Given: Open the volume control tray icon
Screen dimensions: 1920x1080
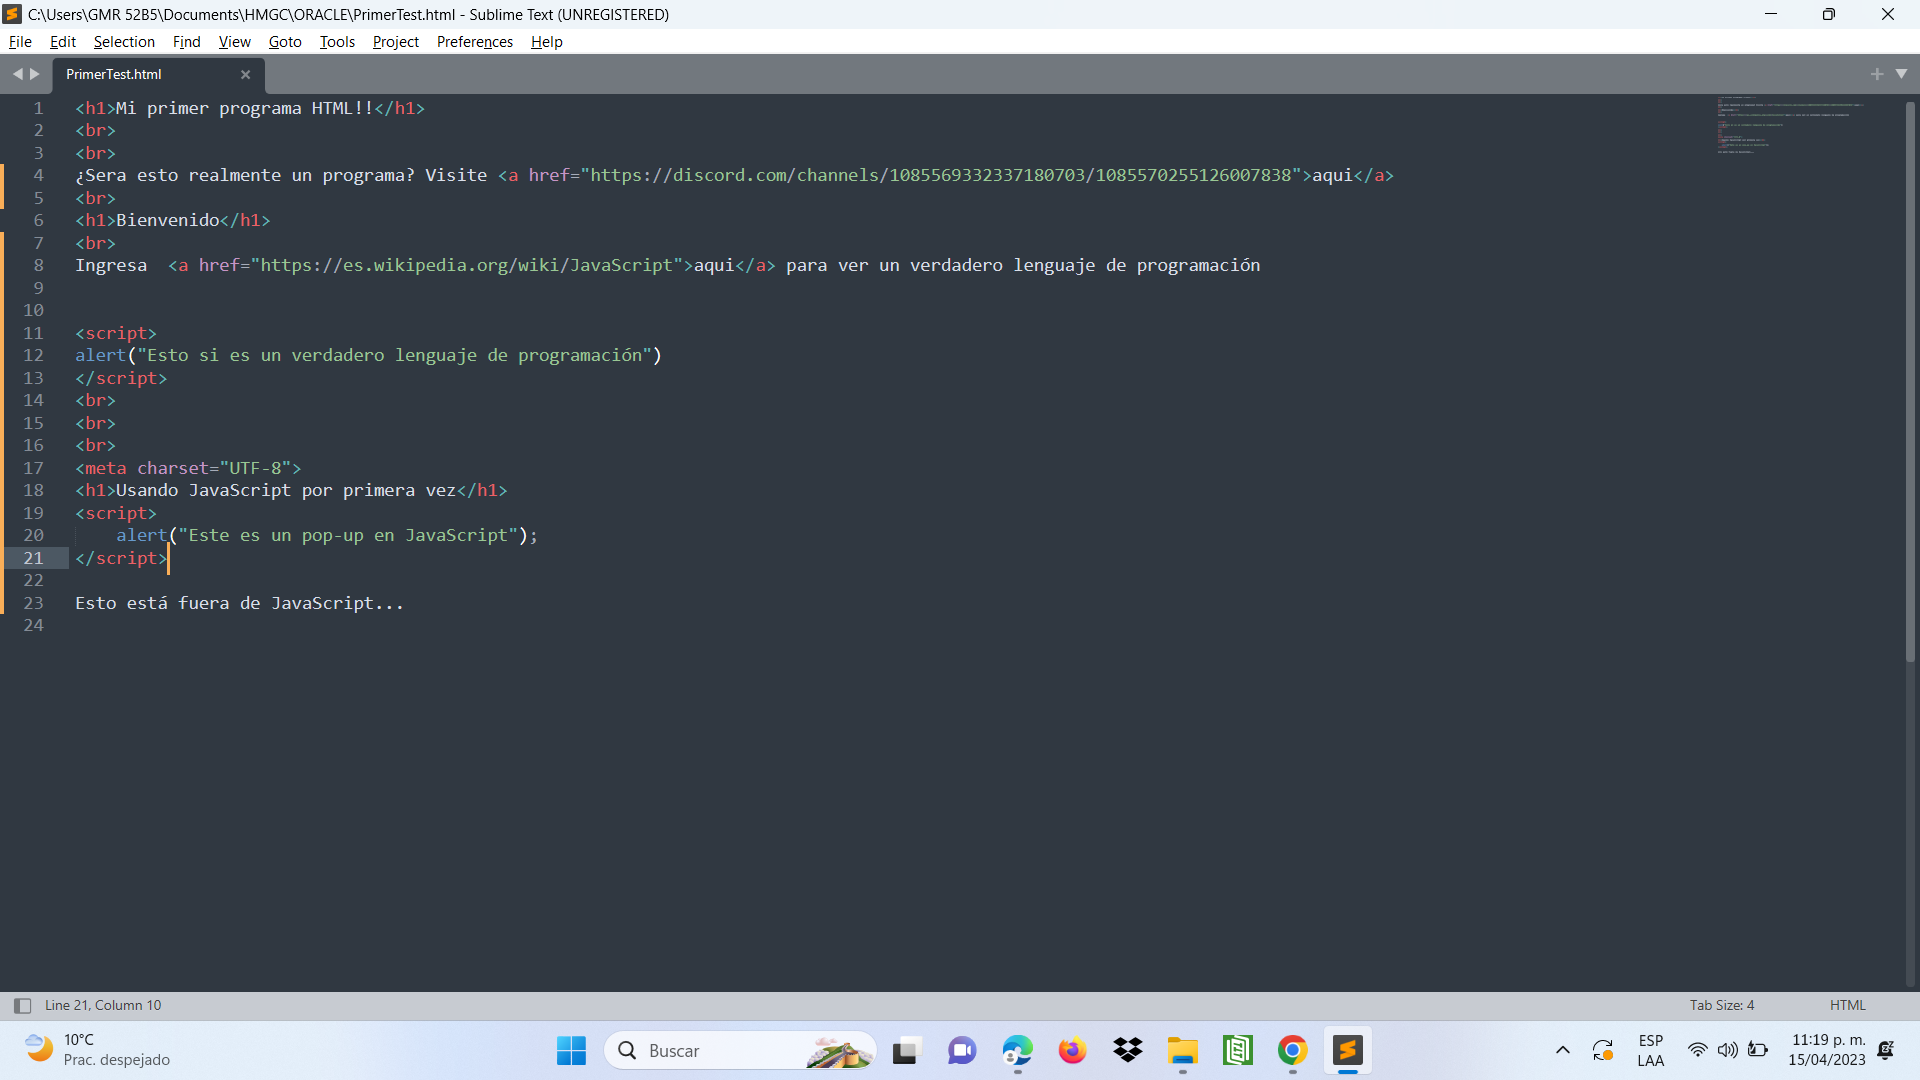Looking at the screenshot, I should pos(1727,1050).
